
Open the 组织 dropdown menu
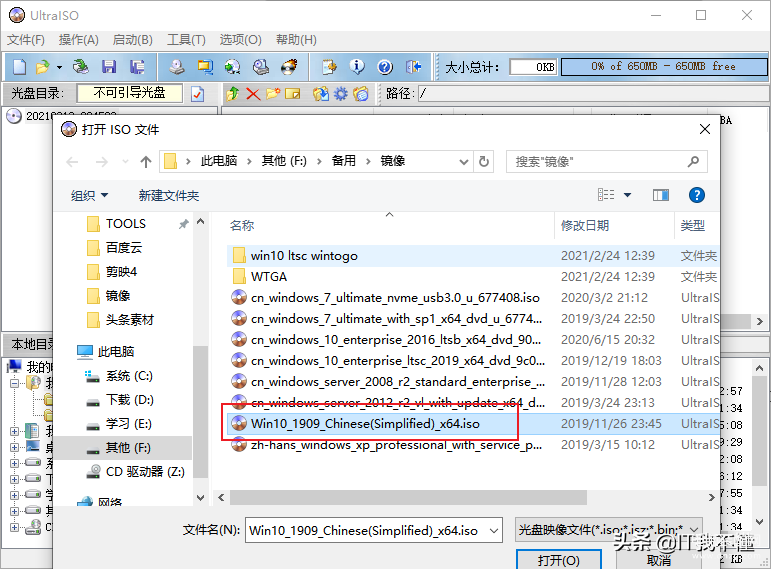[x=89, y=196]
